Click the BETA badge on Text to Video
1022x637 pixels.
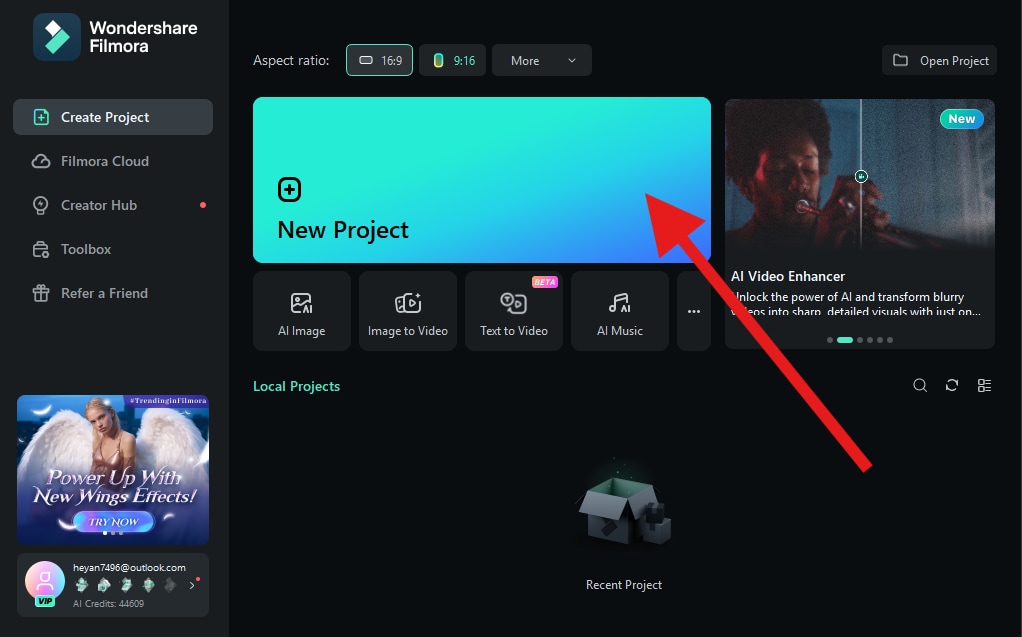[x=545, y=282]
